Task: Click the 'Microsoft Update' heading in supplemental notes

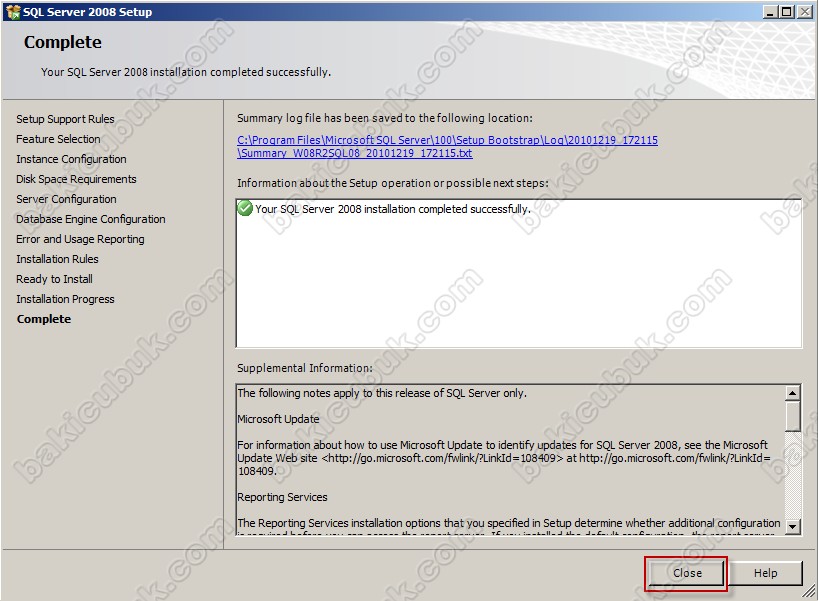Action: 278,419
